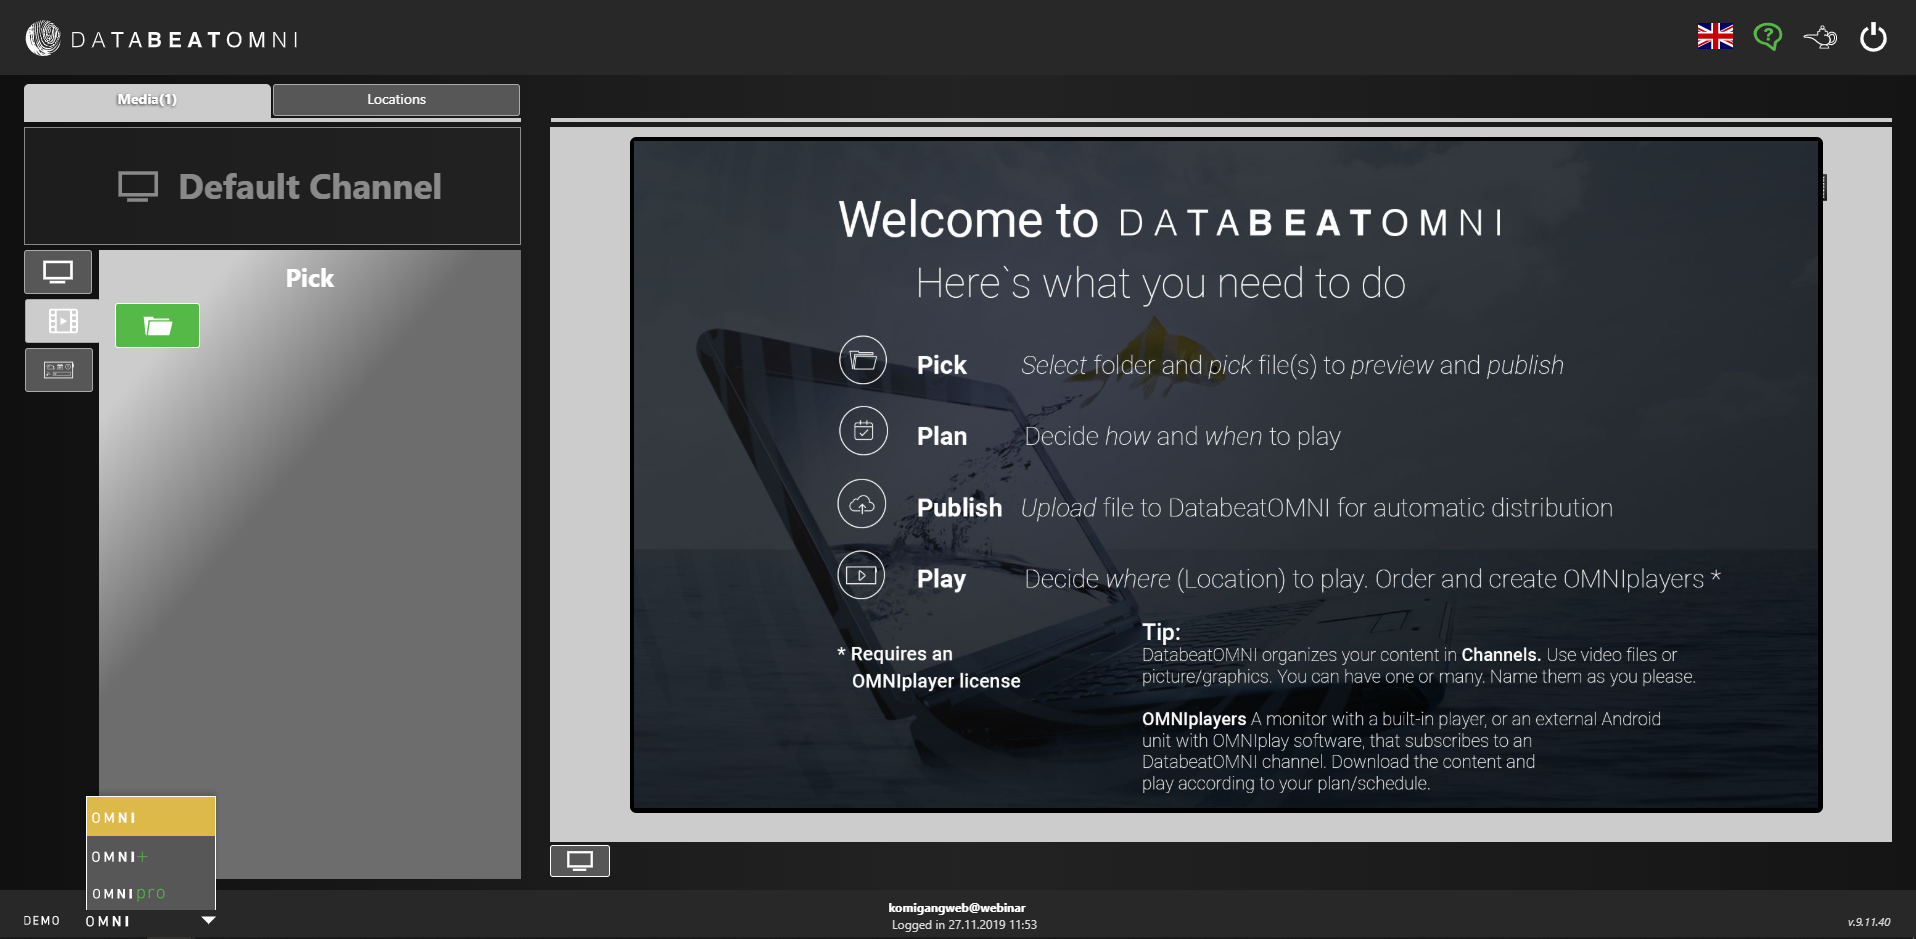Click the 'Publish' heading in welcome slide

[x=959, y=507]
